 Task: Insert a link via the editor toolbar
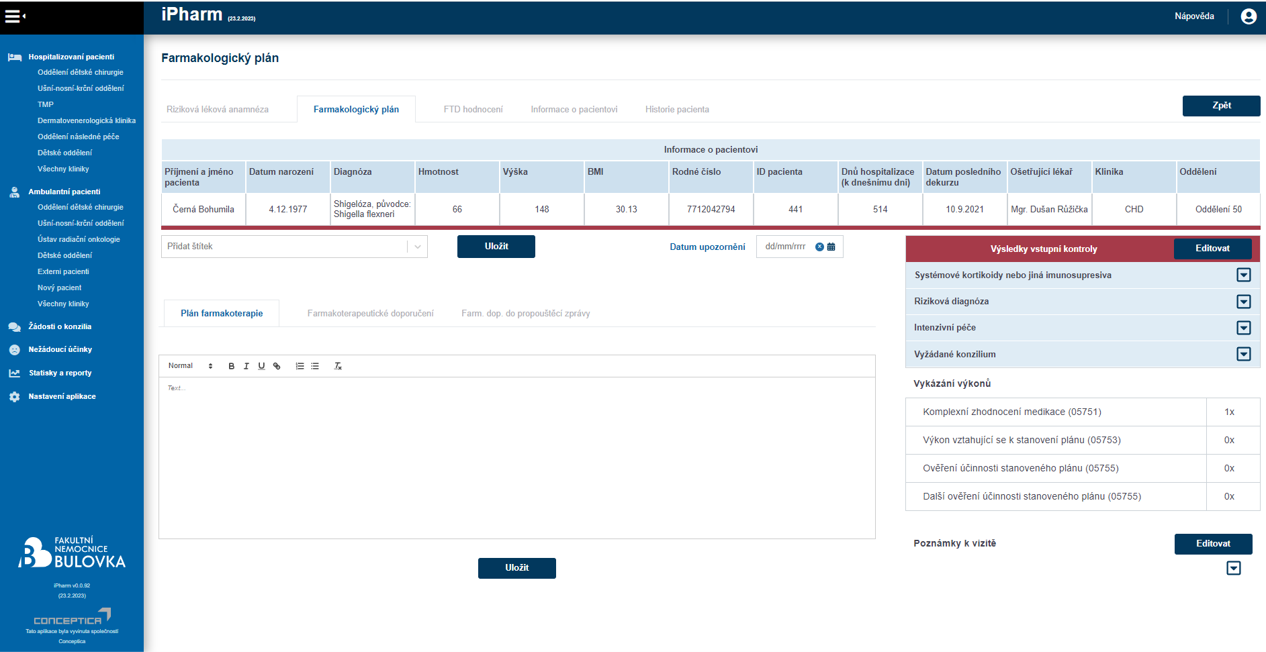(277, 366)
